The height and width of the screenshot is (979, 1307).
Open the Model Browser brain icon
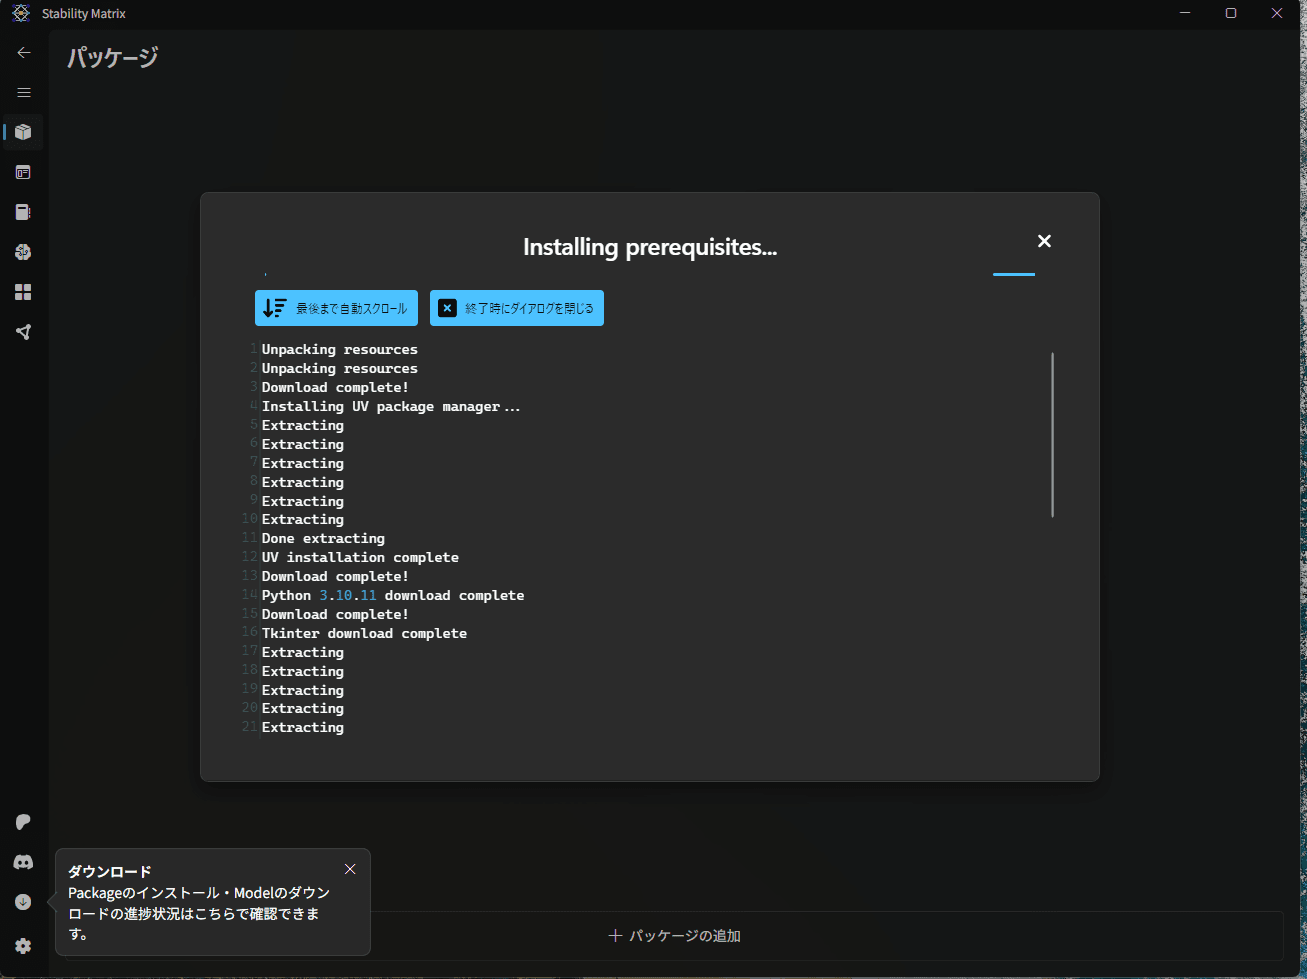24,252
